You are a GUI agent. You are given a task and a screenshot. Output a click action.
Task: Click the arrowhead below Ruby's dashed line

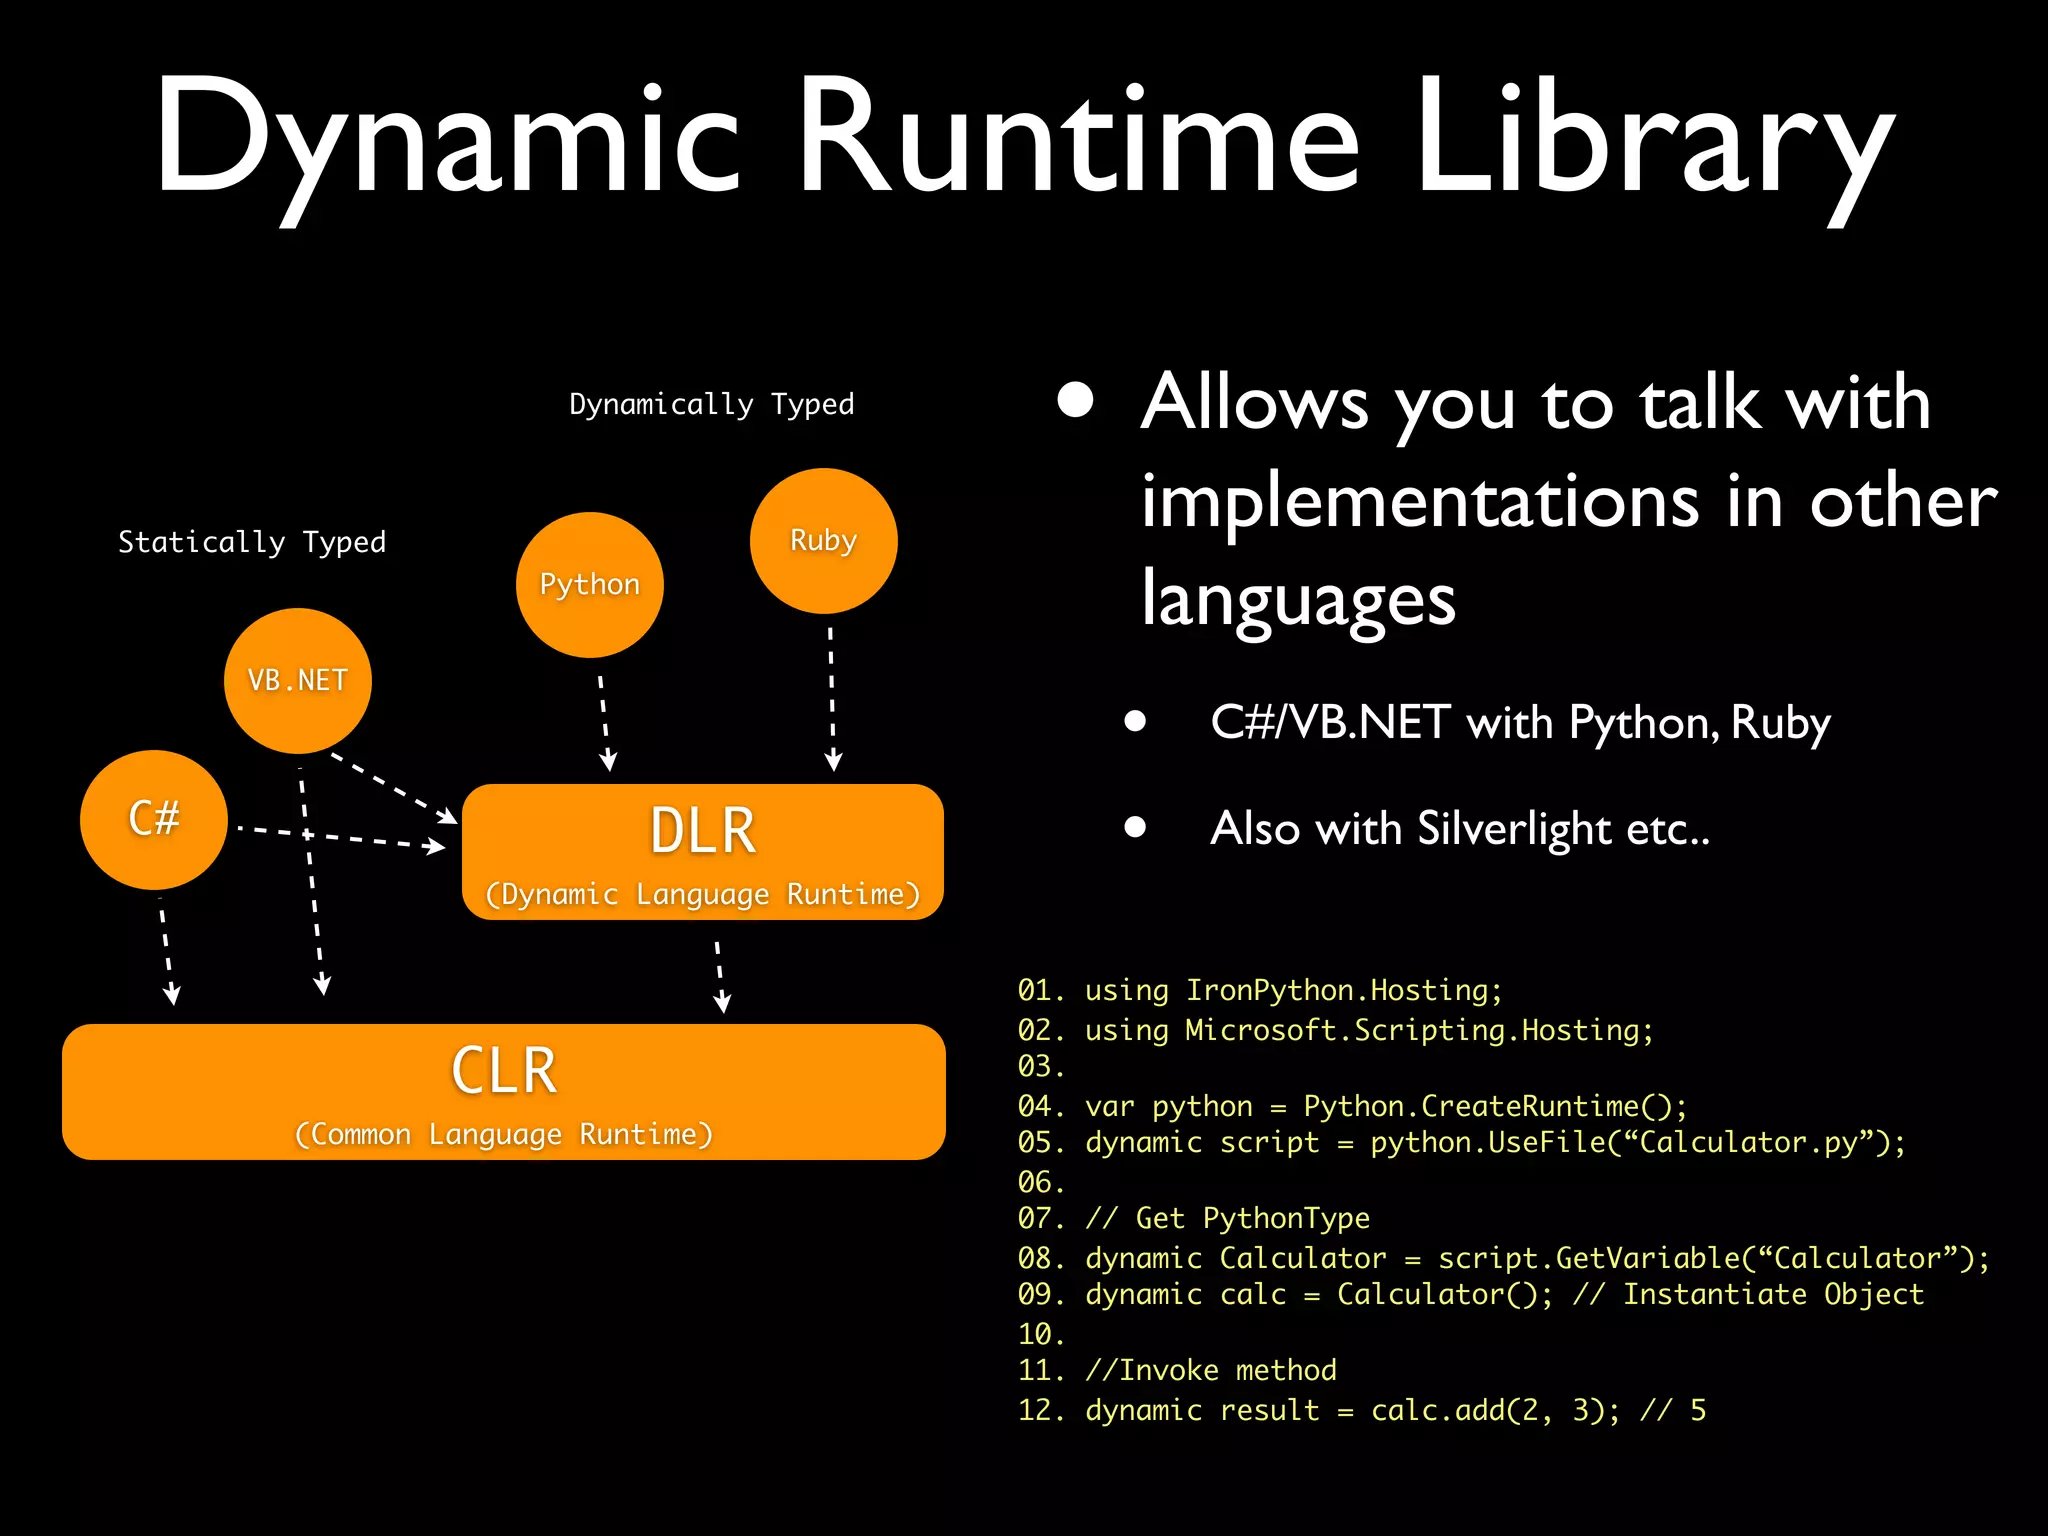(833, 761)
